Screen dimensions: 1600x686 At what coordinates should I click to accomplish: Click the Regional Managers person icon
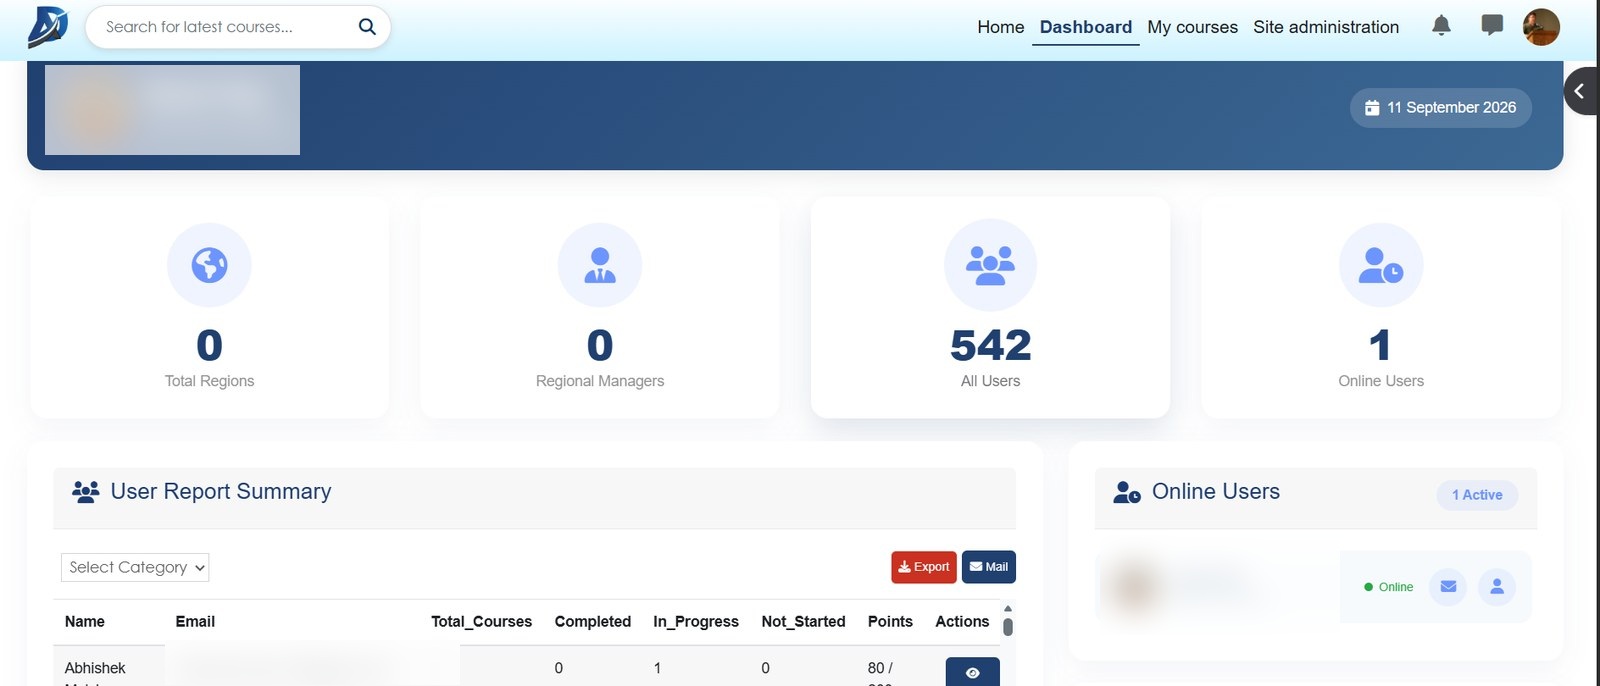pyautogui.click(x=600, y=265)
